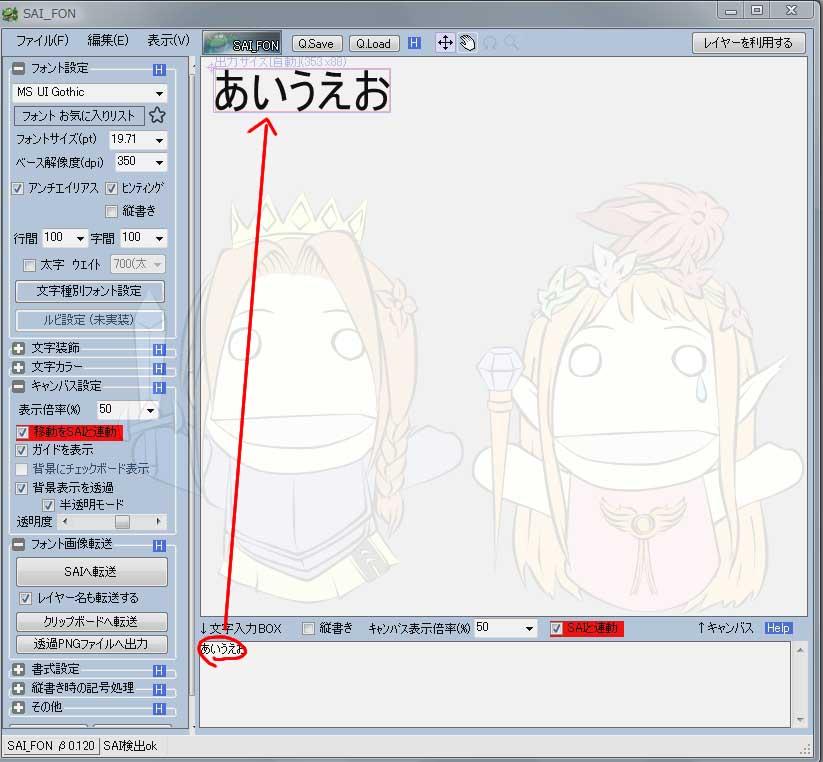Expand the 縦書き時の記号処理 section
This screenshot has width=823, height=762.
tap(18, 689)
